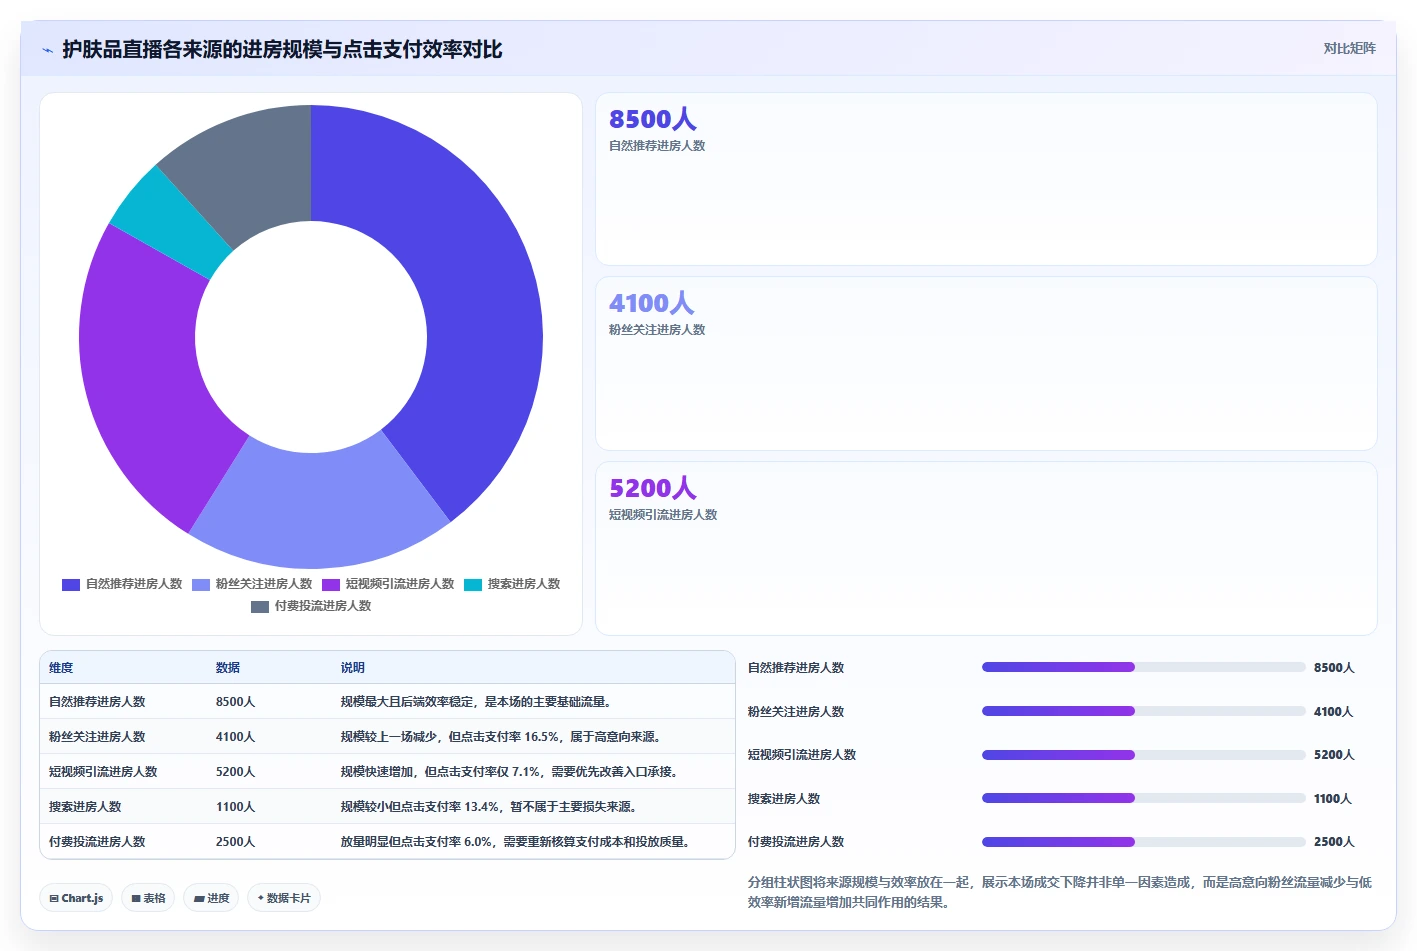The height and width of the screenshot is (951, 1417).
Task: Click the 2500人 value beside the progress bar
Action: tap(1334, 842)
